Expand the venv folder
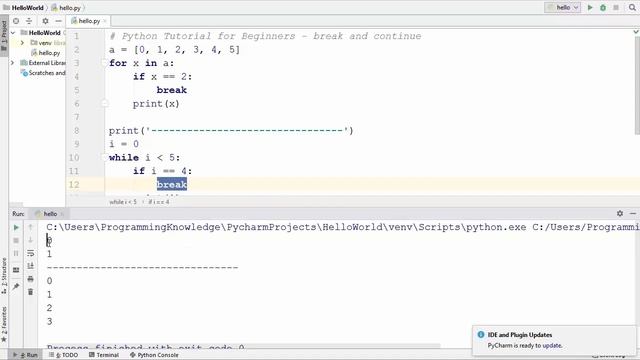Image resolution: width=640 pixels, height=360 pixels. pos(22,42)
